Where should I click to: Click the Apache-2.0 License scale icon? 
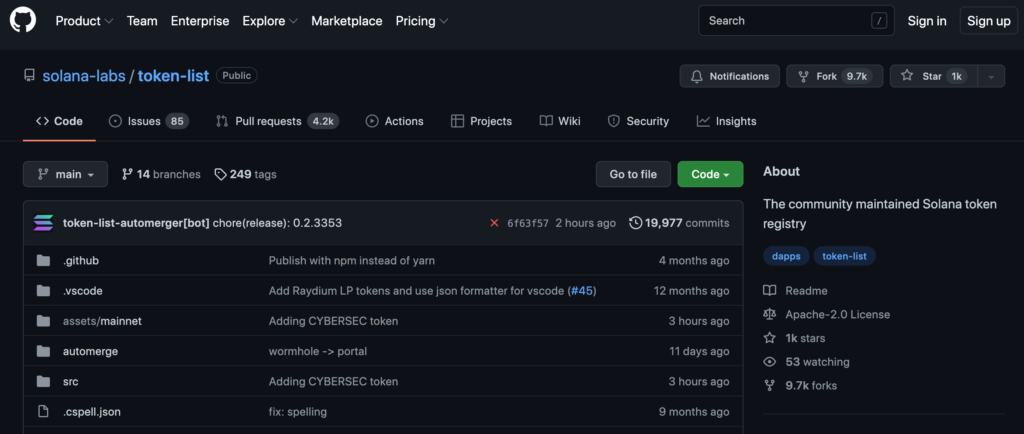click(x=770, y=315)
